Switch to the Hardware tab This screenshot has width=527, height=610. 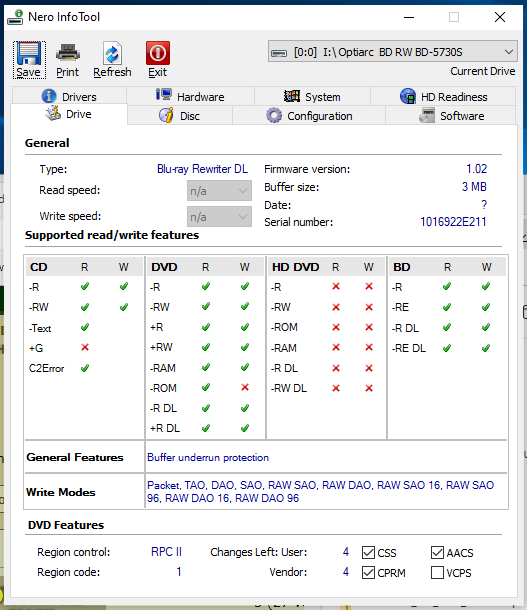coord(191,96)
